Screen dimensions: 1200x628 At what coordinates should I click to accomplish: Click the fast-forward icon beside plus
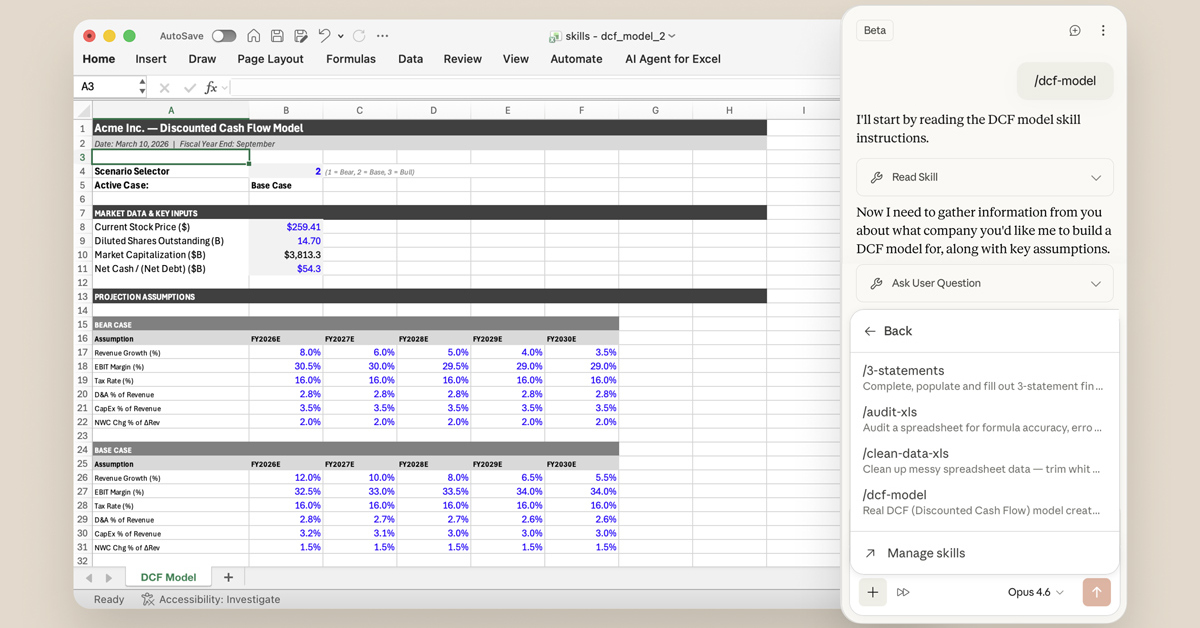[x=903, y=592]
